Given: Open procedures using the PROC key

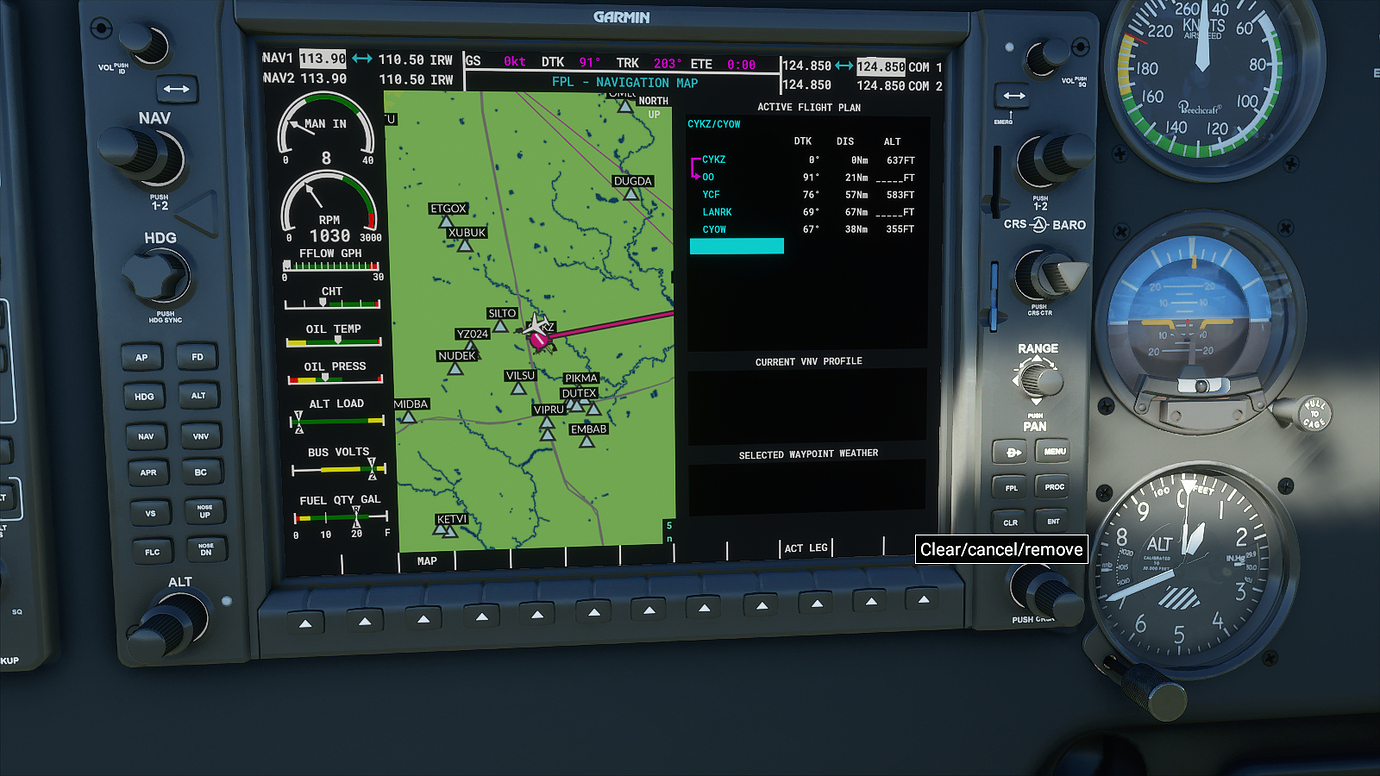Looking at the screenshot, I should click(1053, 487).
